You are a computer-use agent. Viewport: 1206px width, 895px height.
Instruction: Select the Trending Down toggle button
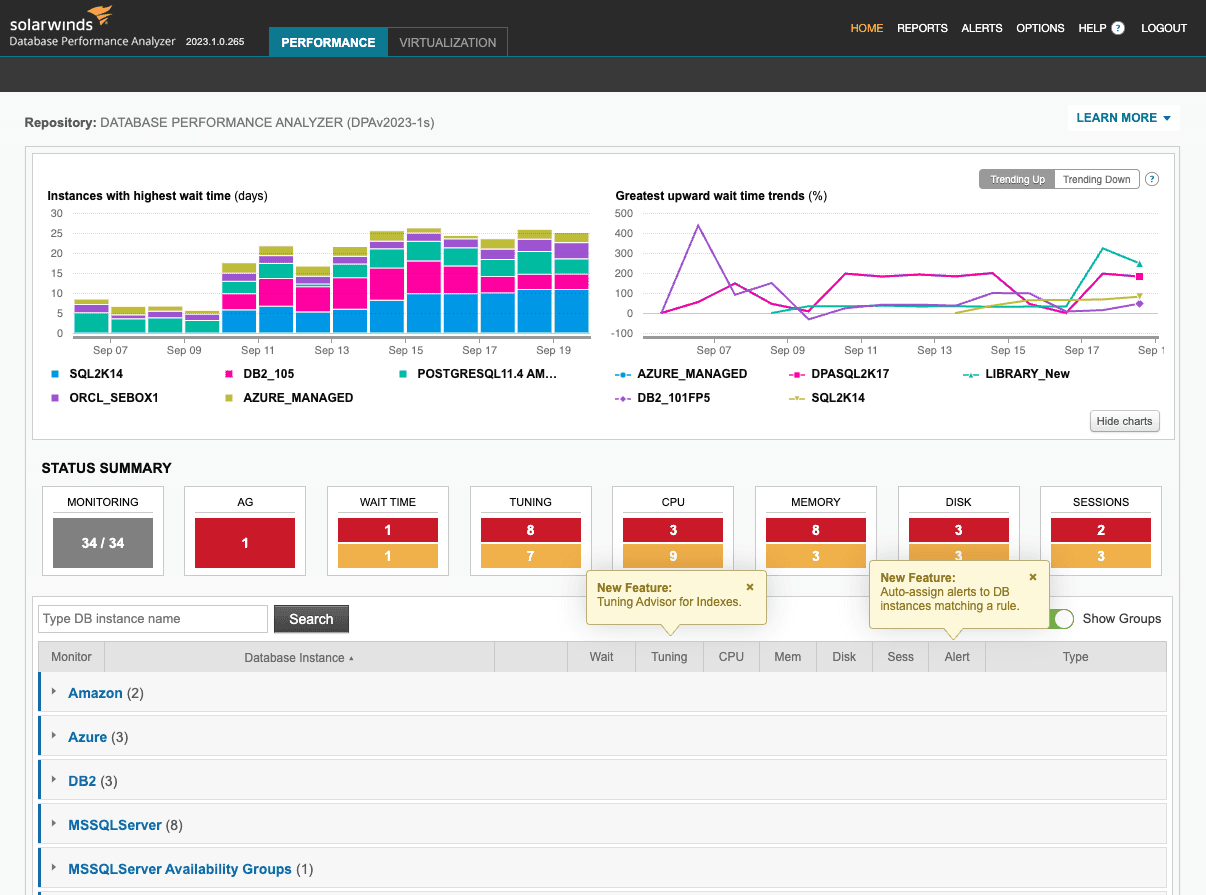click(x=1096, y=180)
